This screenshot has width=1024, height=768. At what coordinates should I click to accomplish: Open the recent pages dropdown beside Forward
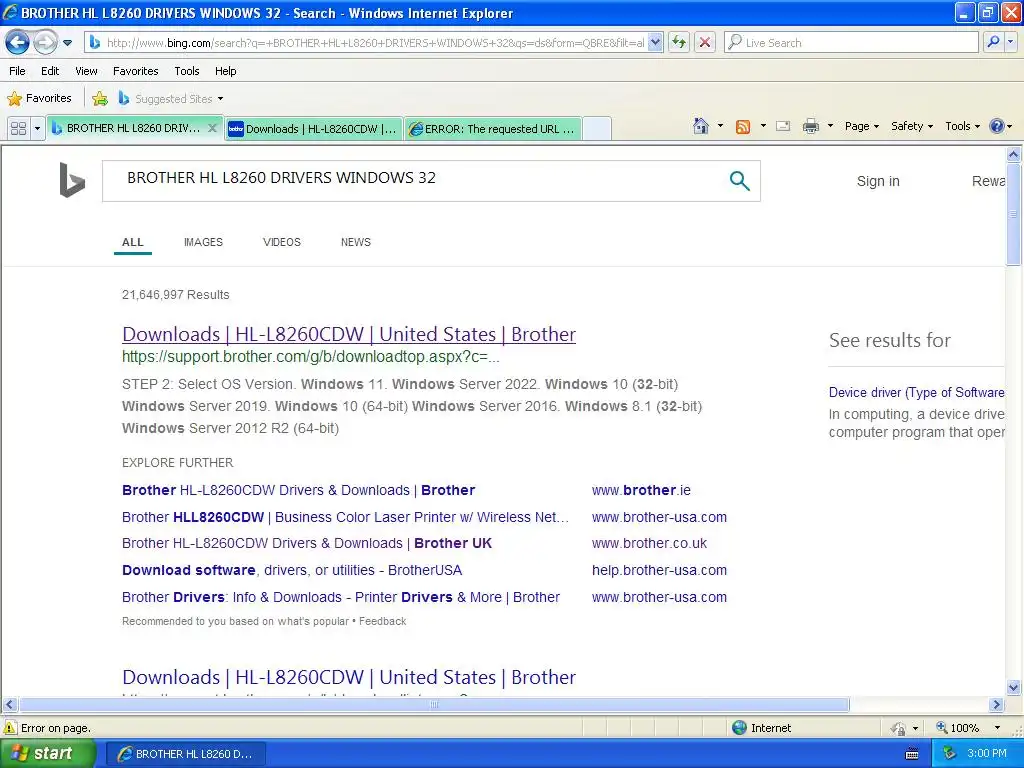point(67,43)
